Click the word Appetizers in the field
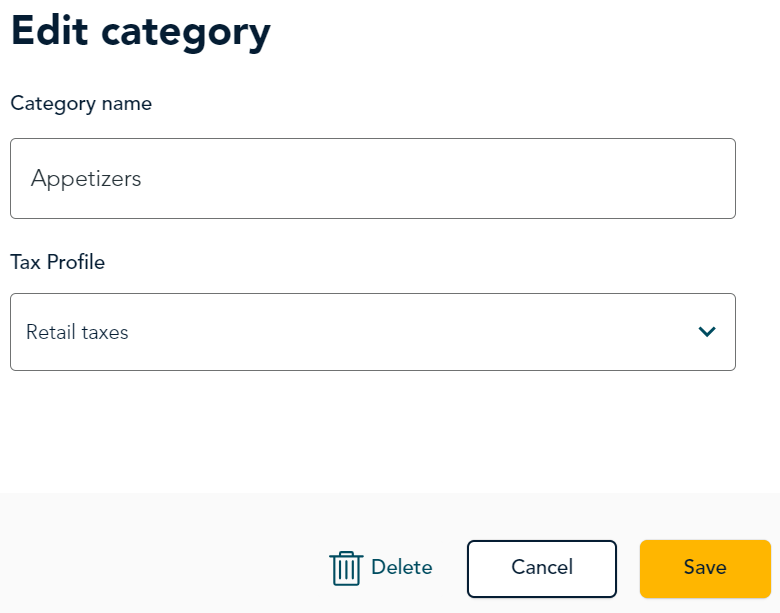 click(x=86, y=179)
